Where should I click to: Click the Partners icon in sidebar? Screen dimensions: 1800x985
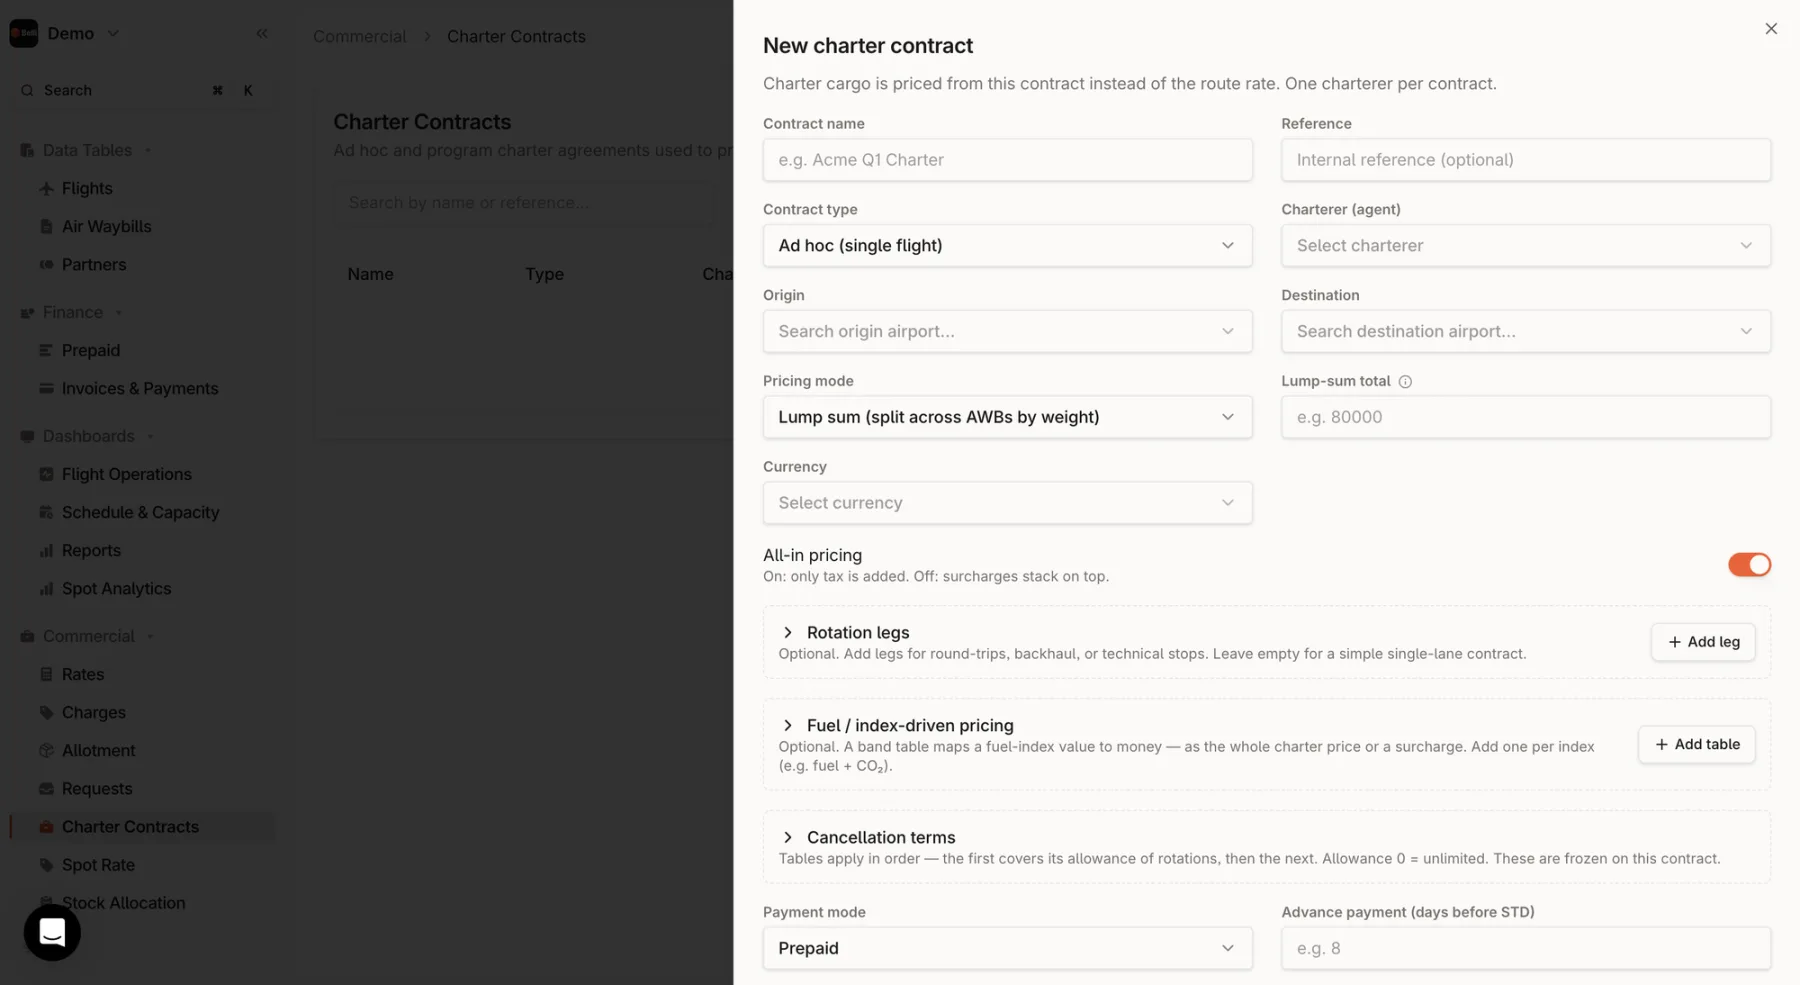click(x=46, y=264)
